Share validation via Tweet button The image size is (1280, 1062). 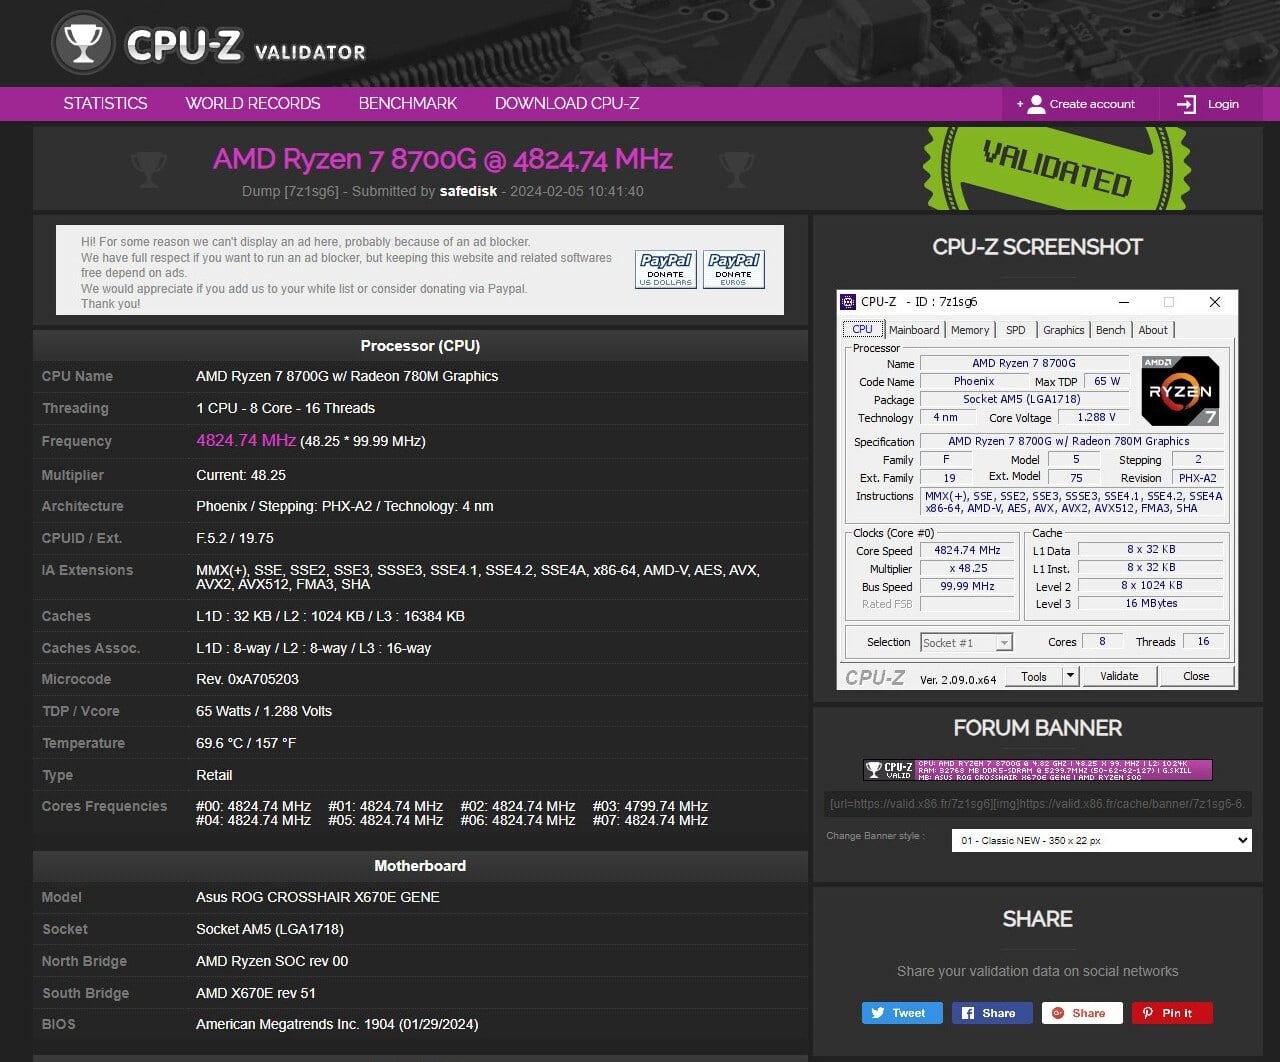click(901, 1013)
